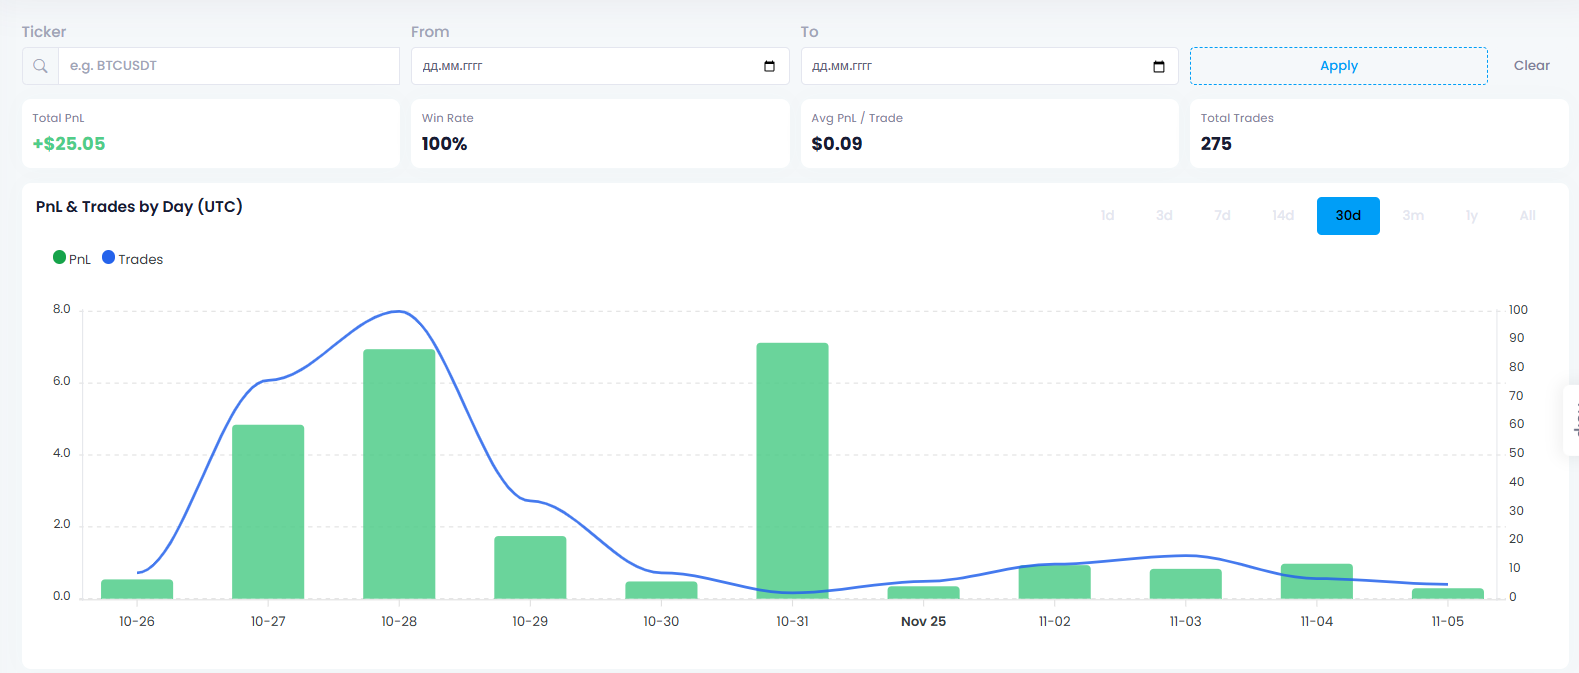
Task: Select the 3d range tab
Action: tap(1164, 216)
